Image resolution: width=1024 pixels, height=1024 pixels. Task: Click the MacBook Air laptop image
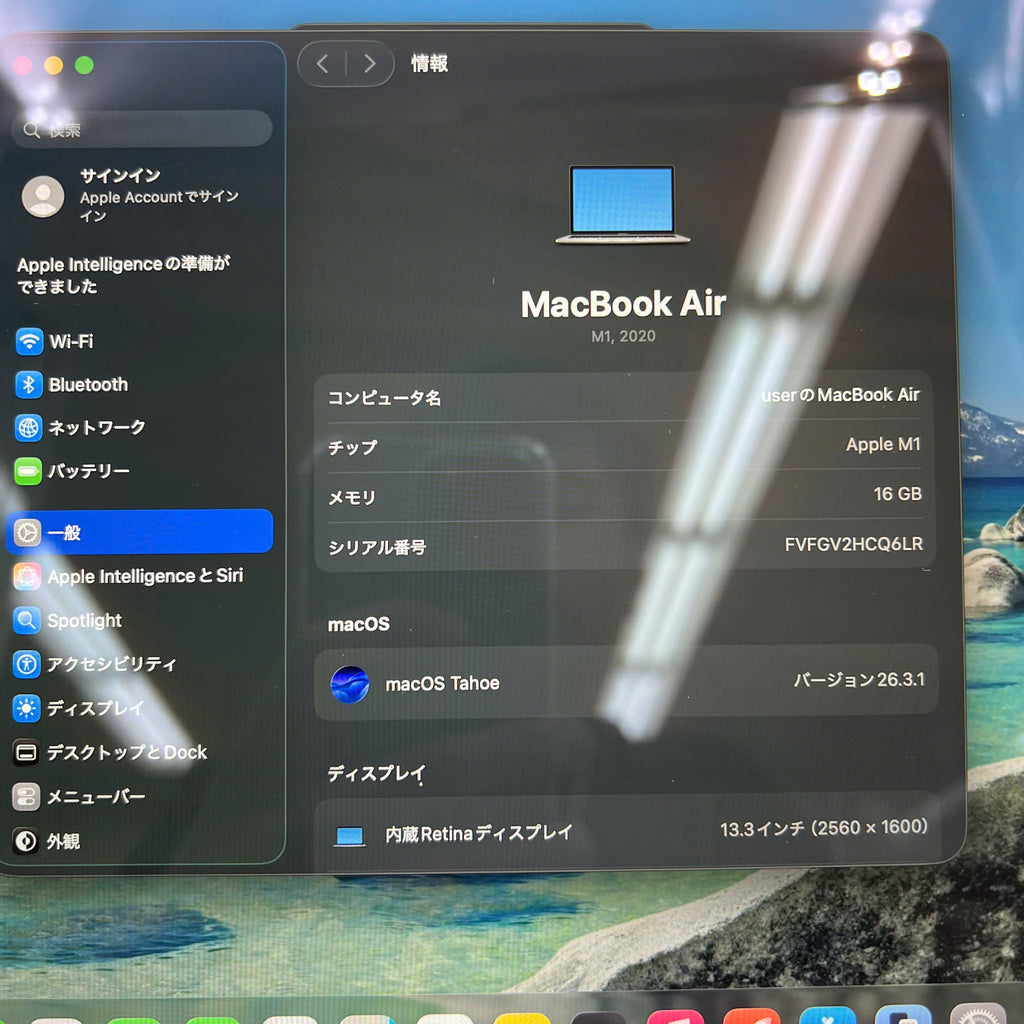[x=622, y=204]
